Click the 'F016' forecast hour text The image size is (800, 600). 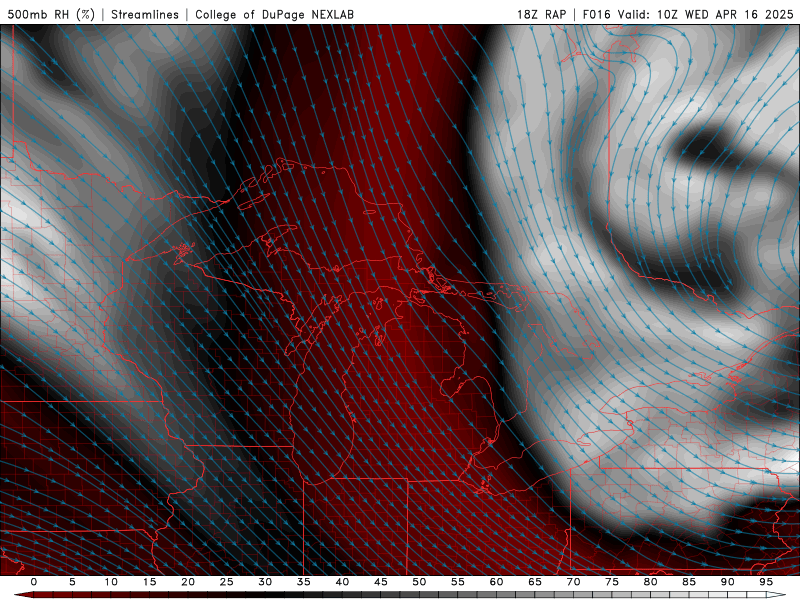pyautogui.click(x=596, y=14)
